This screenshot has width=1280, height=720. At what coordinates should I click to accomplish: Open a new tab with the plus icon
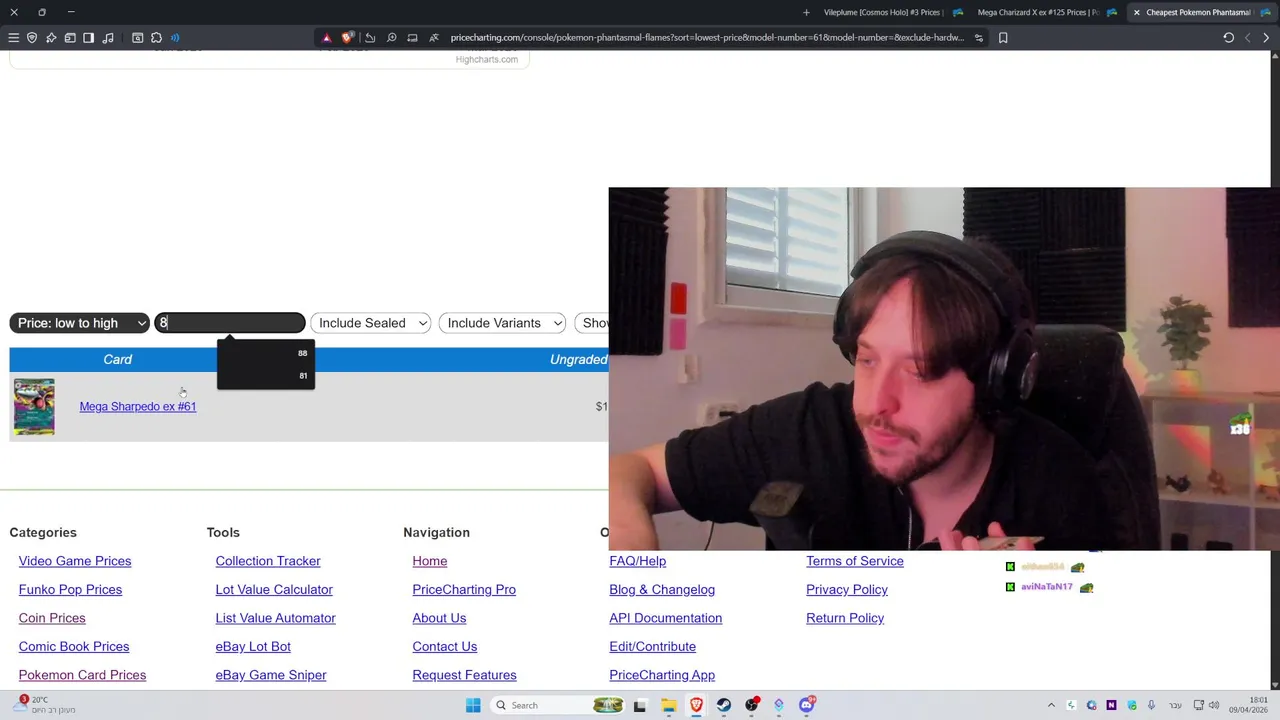pyautogui.click(x=806, y=12)
